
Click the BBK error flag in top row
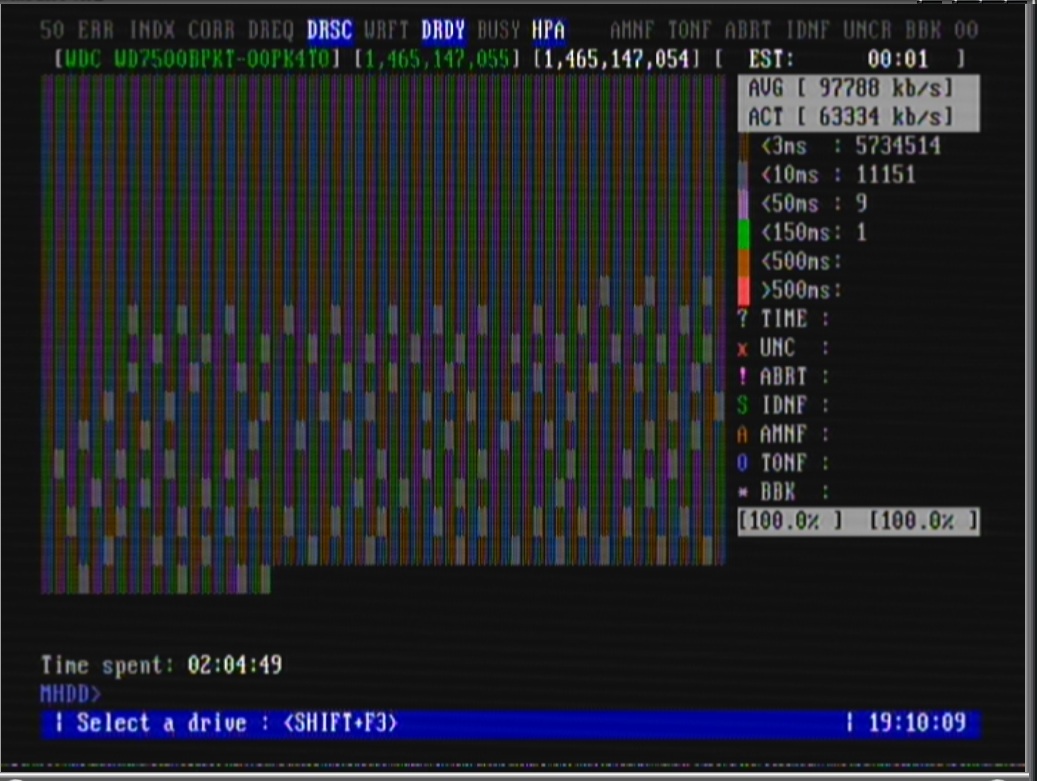pos(923,30)
